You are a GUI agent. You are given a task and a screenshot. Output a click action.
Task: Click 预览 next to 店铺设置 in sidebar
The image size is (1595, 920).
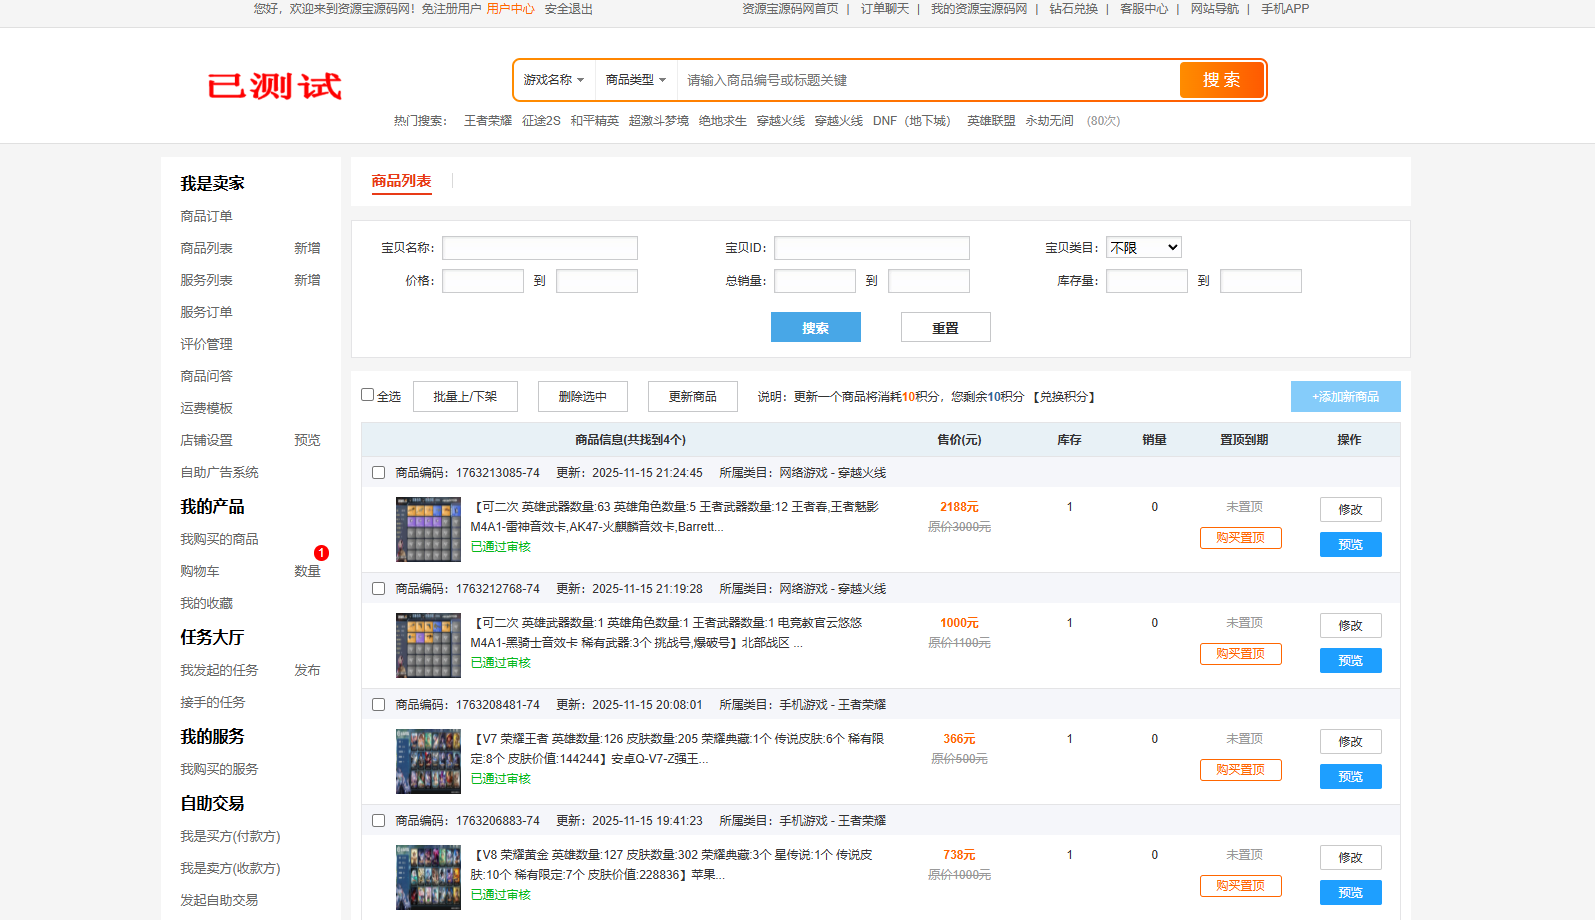tap(307, 440)
